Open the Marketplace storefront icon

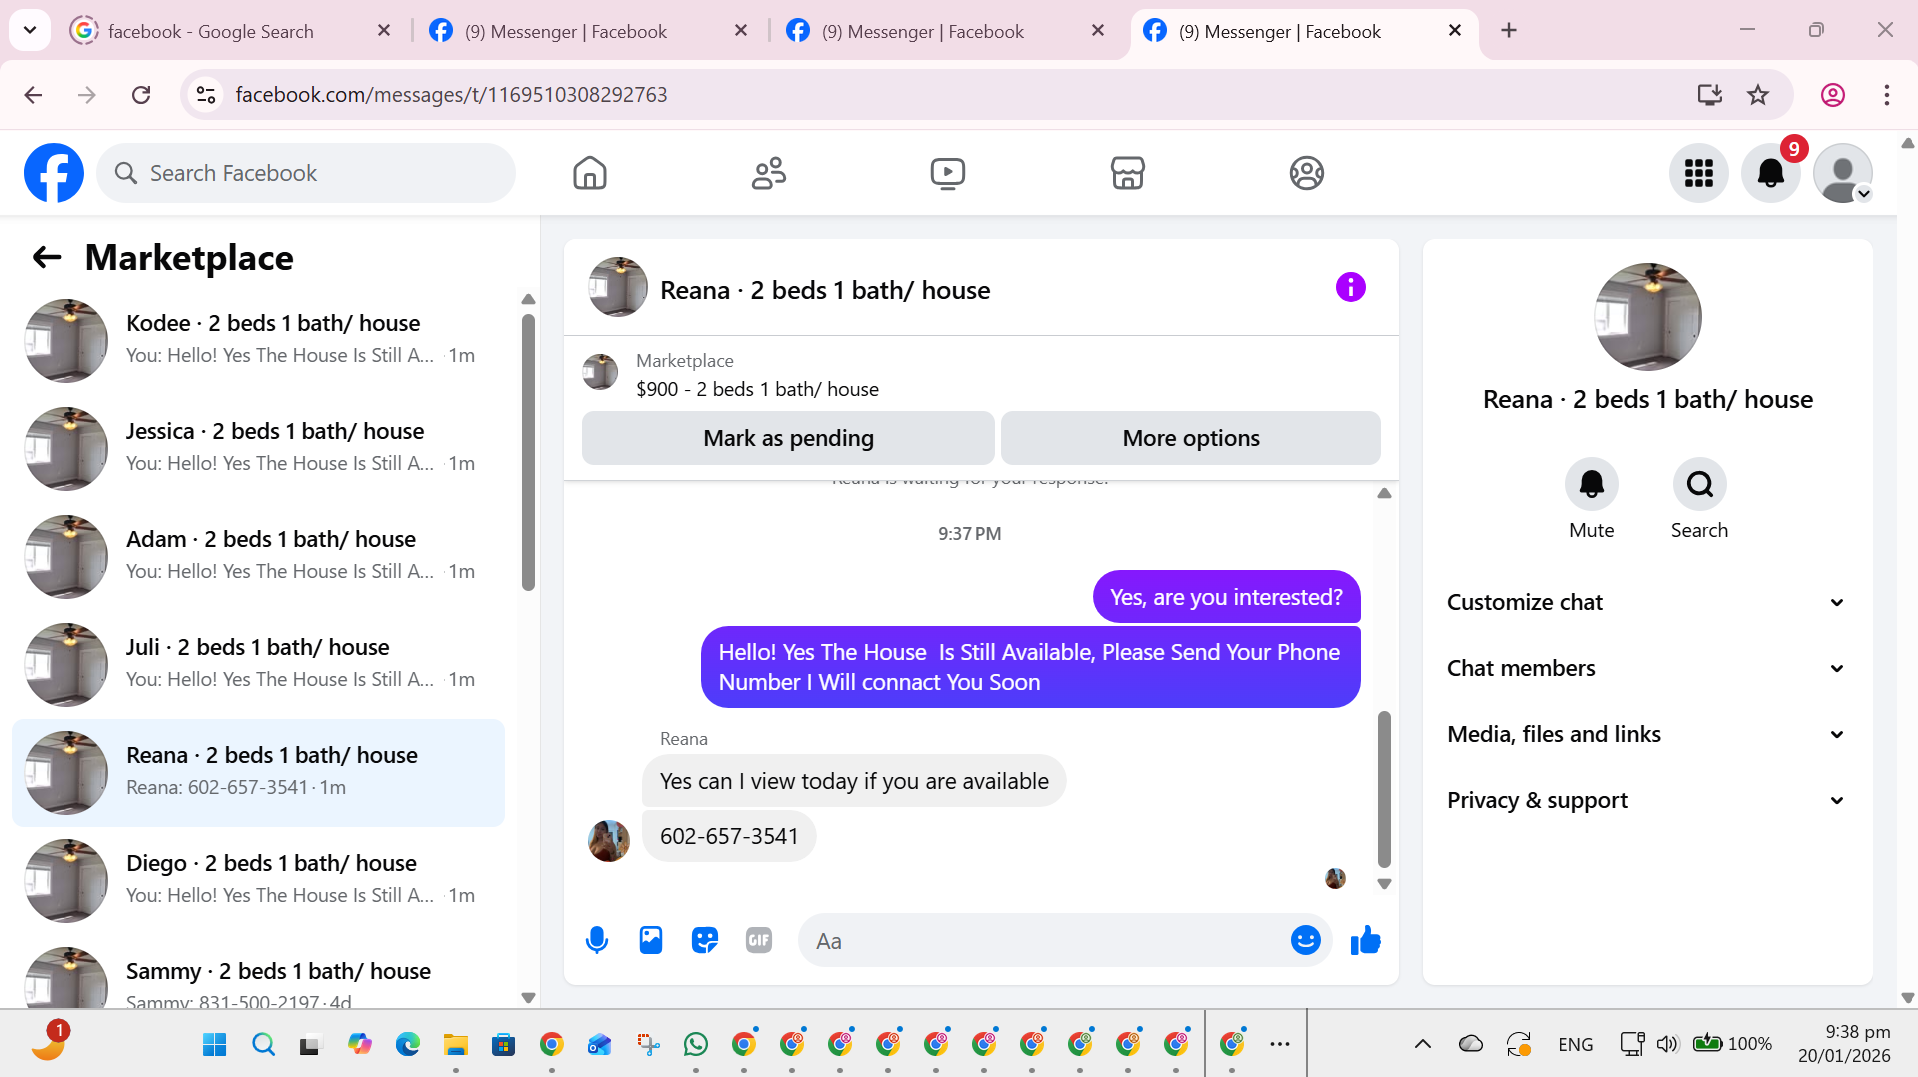pyautogui.click(x=1127, y=173)
